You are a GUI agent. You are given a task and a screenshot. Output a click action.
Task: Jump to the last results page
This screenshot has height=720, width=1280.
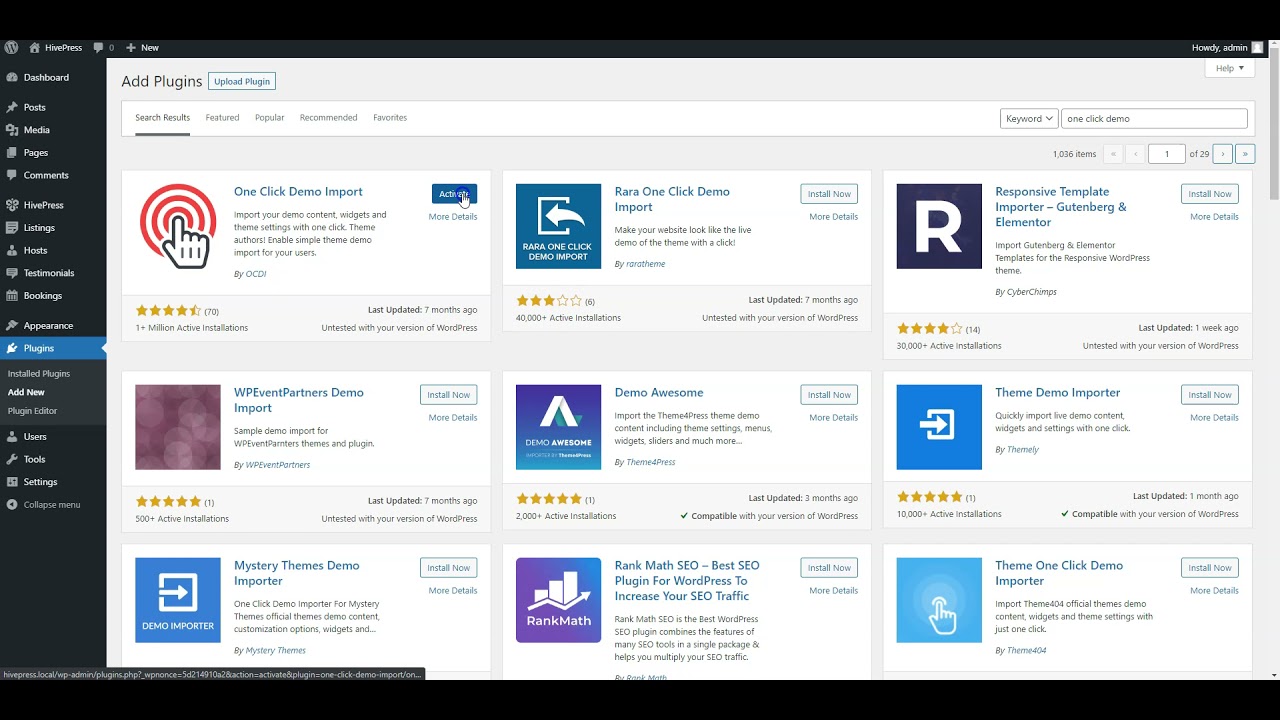click(1245, 154)
